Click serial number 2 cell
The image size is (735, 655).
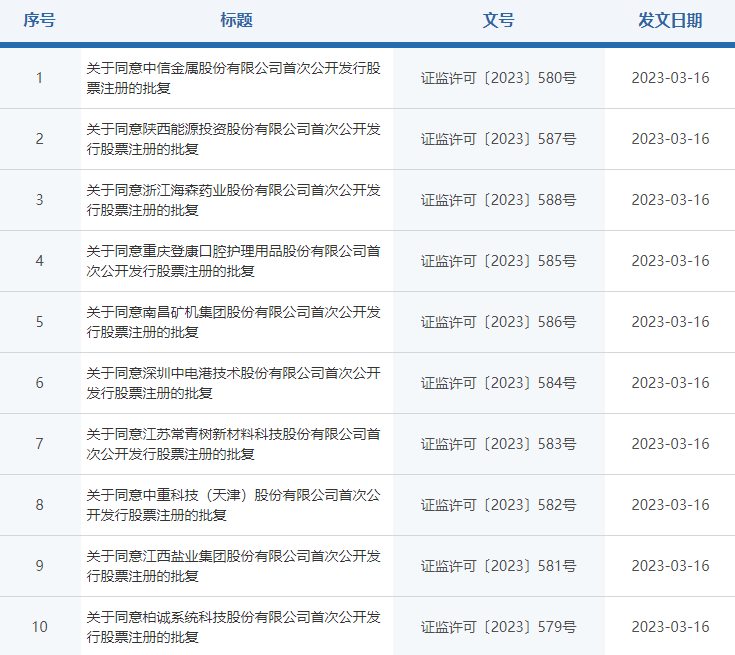pyautogui.click(x=39, y=139)
